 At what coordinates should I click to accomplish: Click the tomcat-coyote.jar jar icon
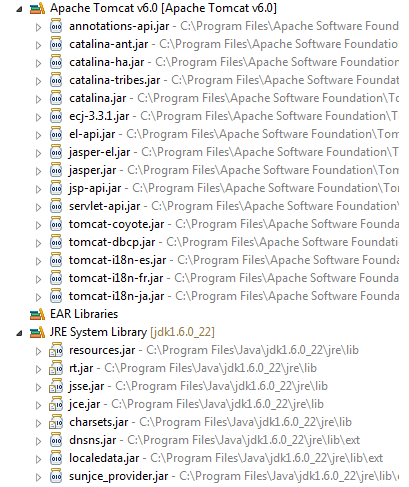[56, 224]
